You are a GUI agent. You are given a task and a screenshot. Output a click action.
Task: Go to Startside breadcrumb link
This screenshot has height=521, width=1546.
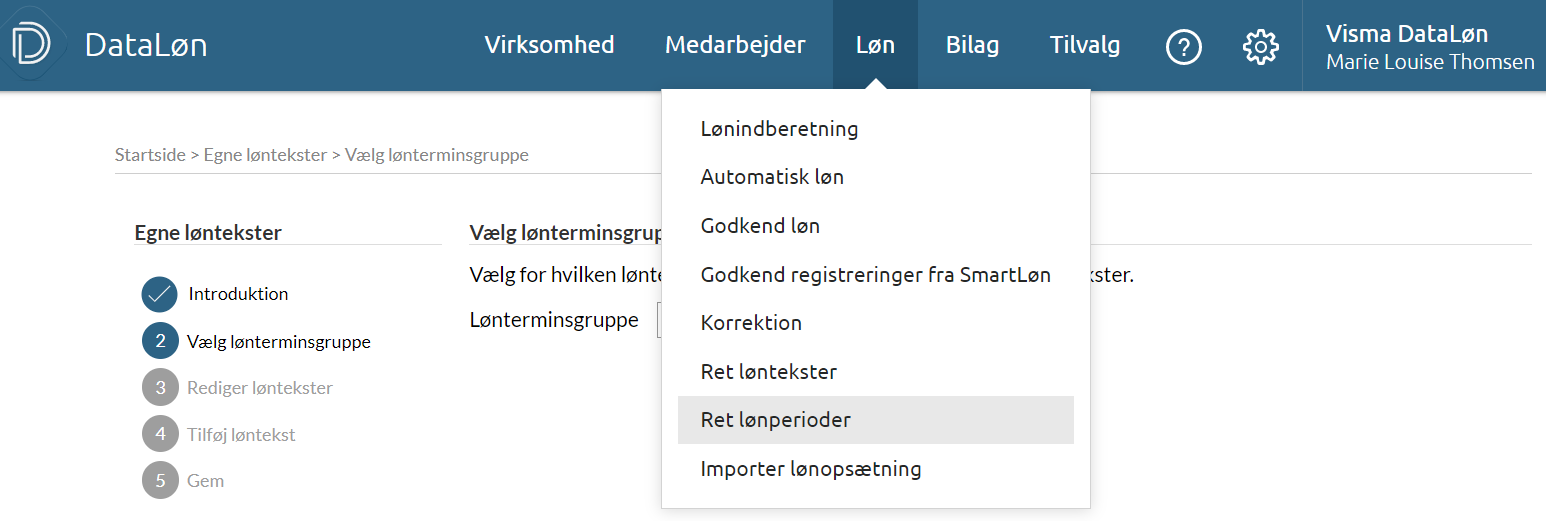pyautogui.click(x=150, y=155)
